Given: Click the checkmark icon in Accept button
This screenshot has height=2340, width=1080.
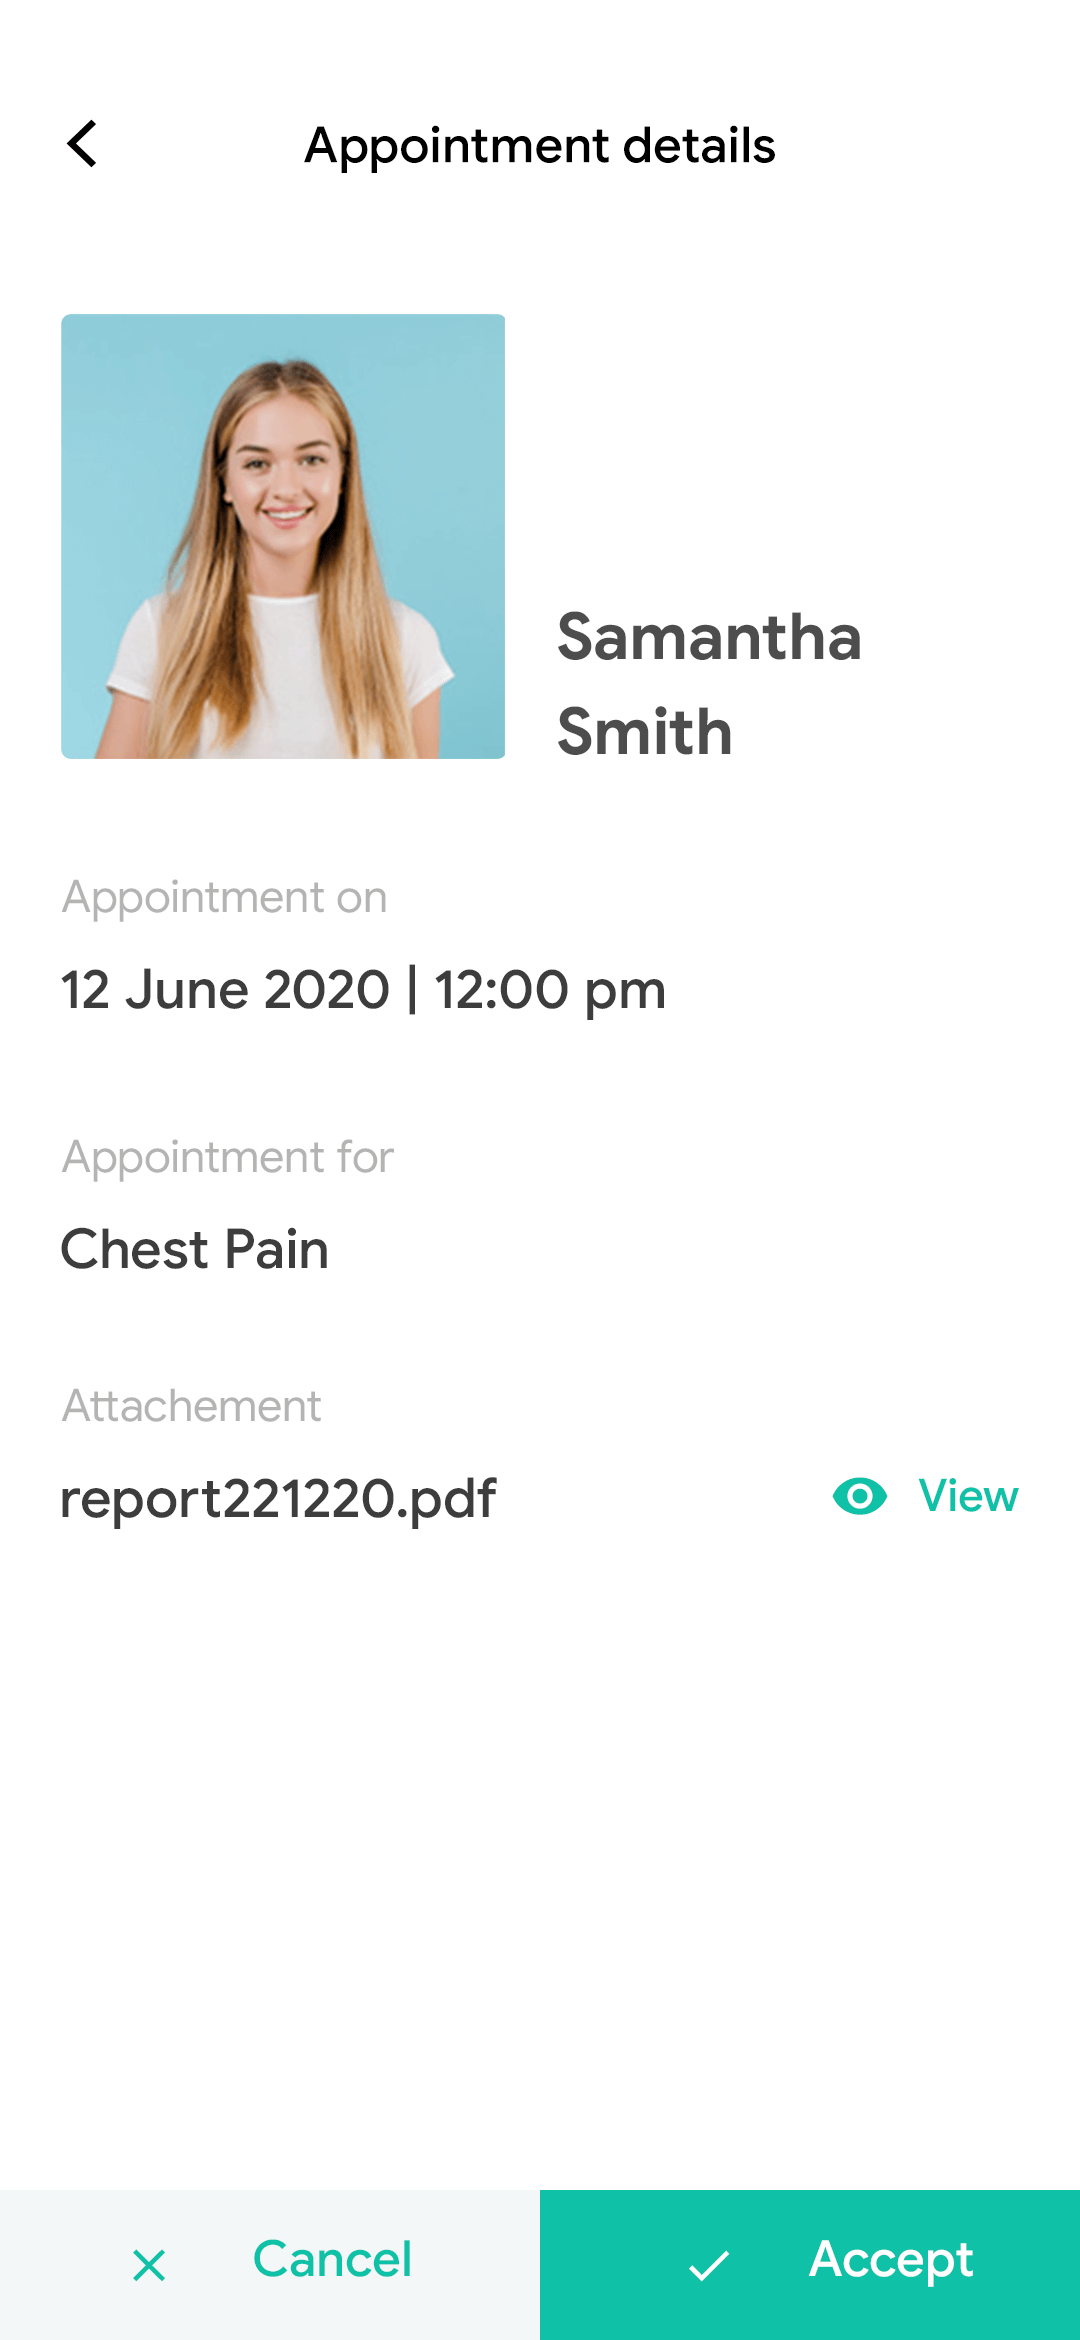Looking at the screenshot, I should coord(709,2265).
